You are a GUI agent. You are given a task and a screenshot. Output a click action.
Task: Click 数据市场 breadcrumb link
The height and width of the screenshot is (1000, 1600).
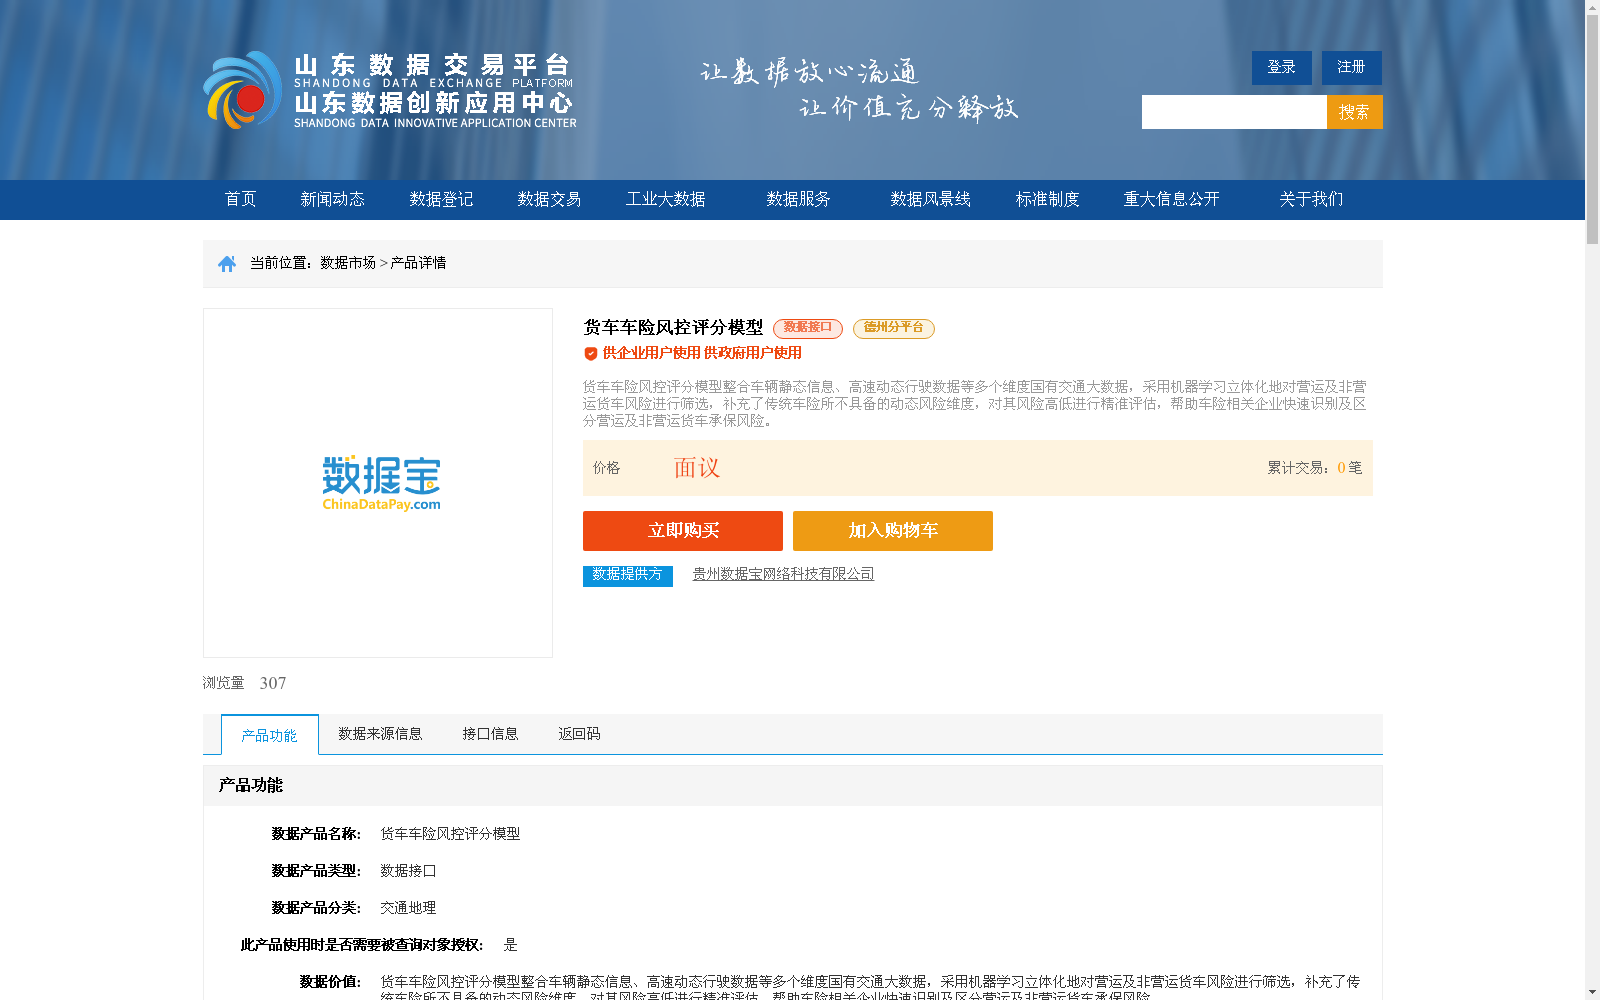coord(348,263)
